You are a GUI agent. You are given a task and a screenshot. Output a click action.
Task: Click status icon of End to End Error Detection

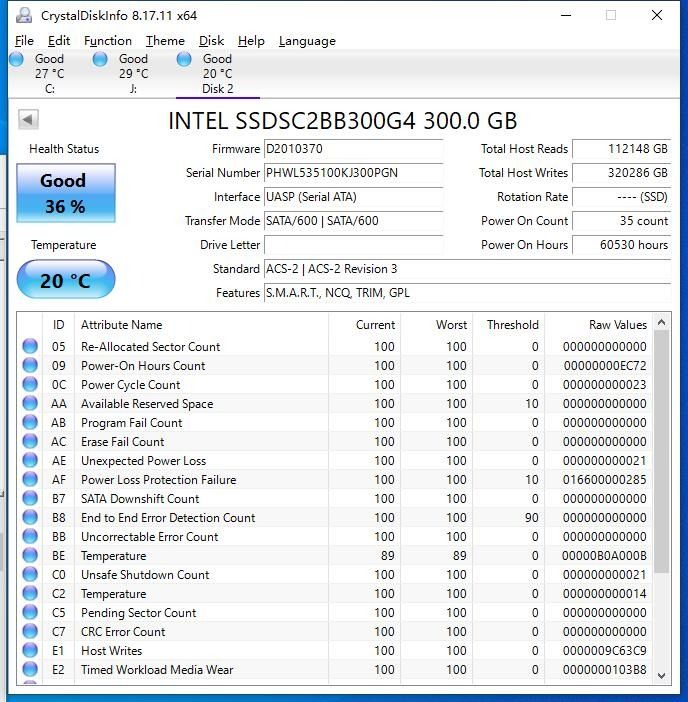30,518
